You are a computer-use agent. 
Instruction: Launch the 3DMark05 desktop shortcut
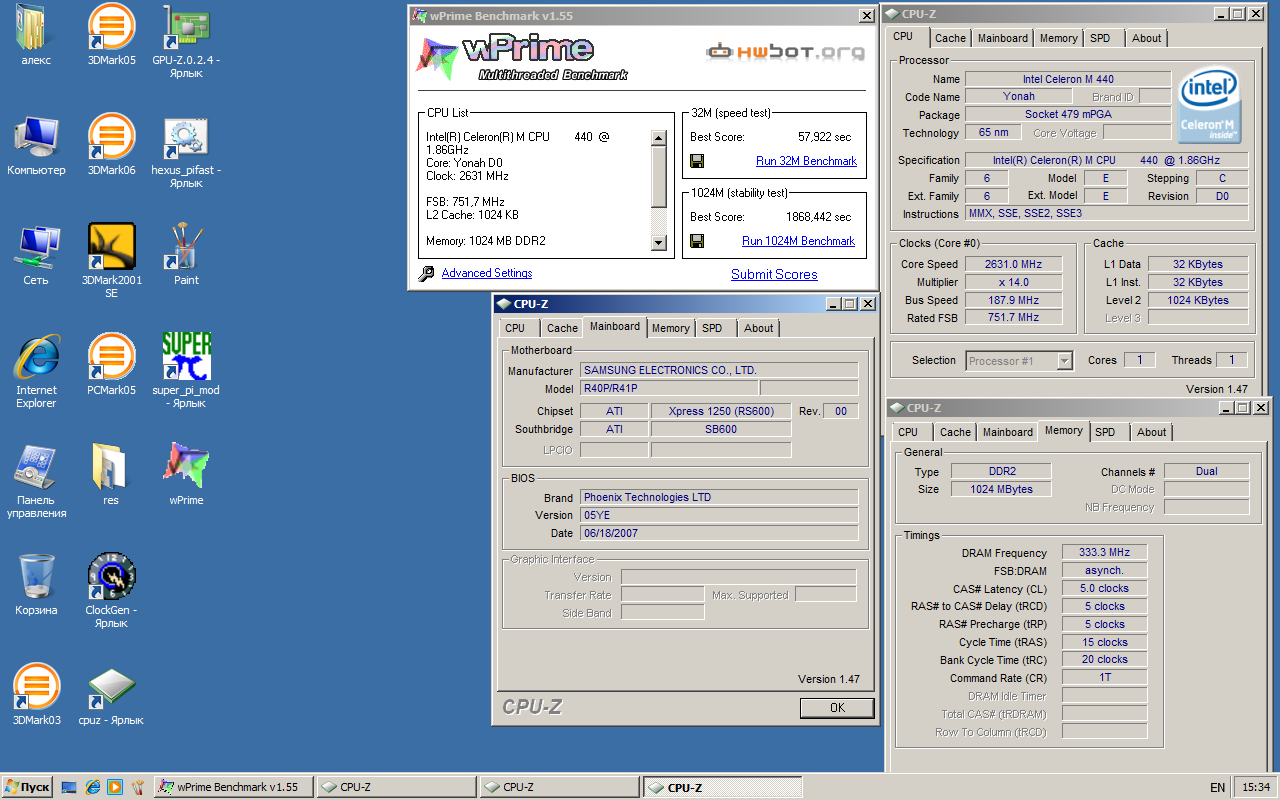(x=111, y=28)
